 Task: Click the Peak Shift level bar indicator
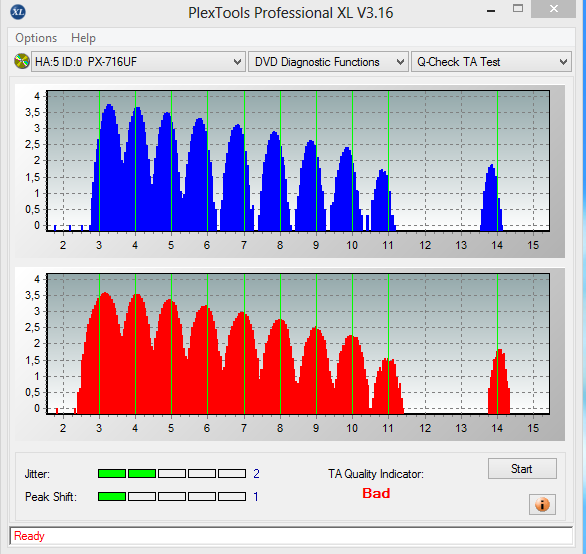172,496
